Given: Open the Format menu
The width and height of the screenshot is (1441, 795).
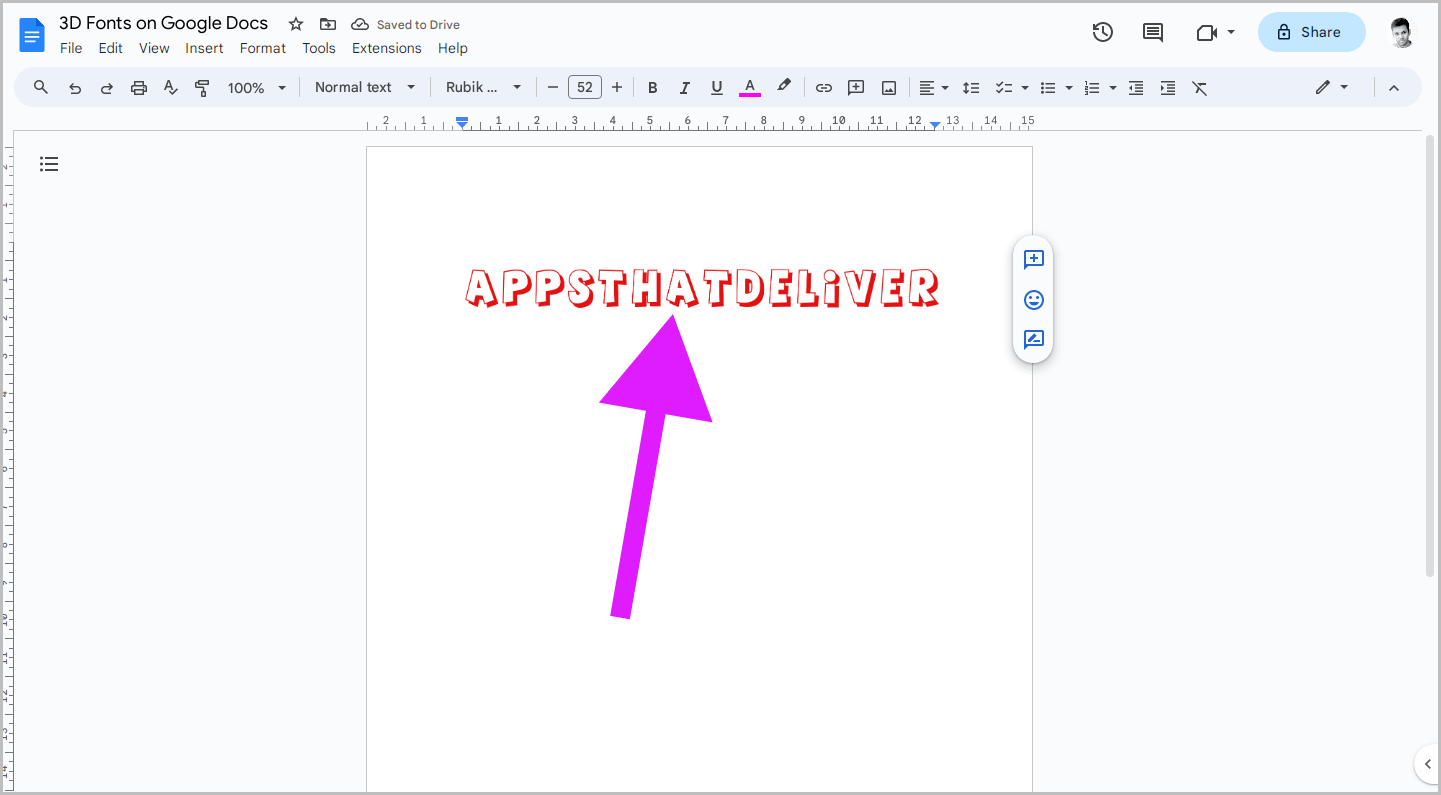Looking at the screenshot, I should [263, 48].
